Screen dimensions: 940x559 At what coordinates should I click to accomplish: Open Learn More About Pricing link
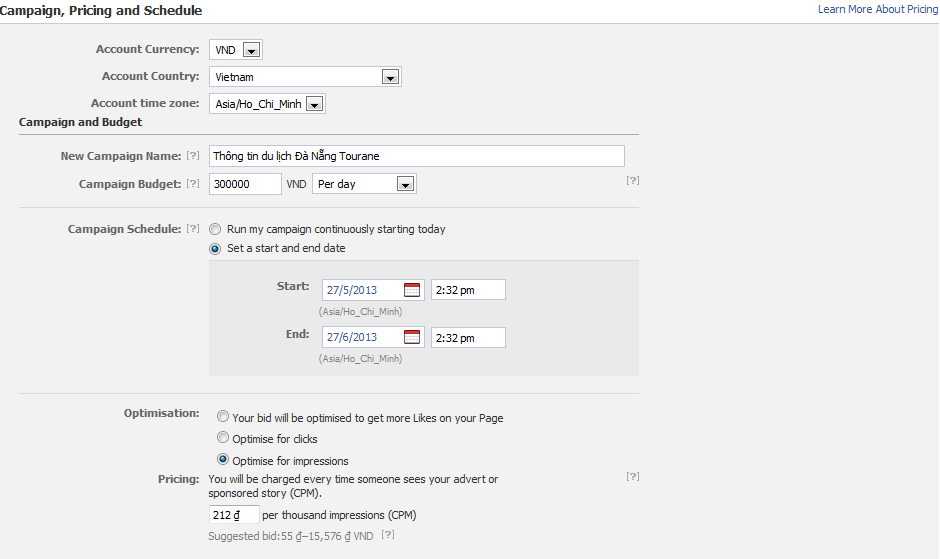coord(877,9)
